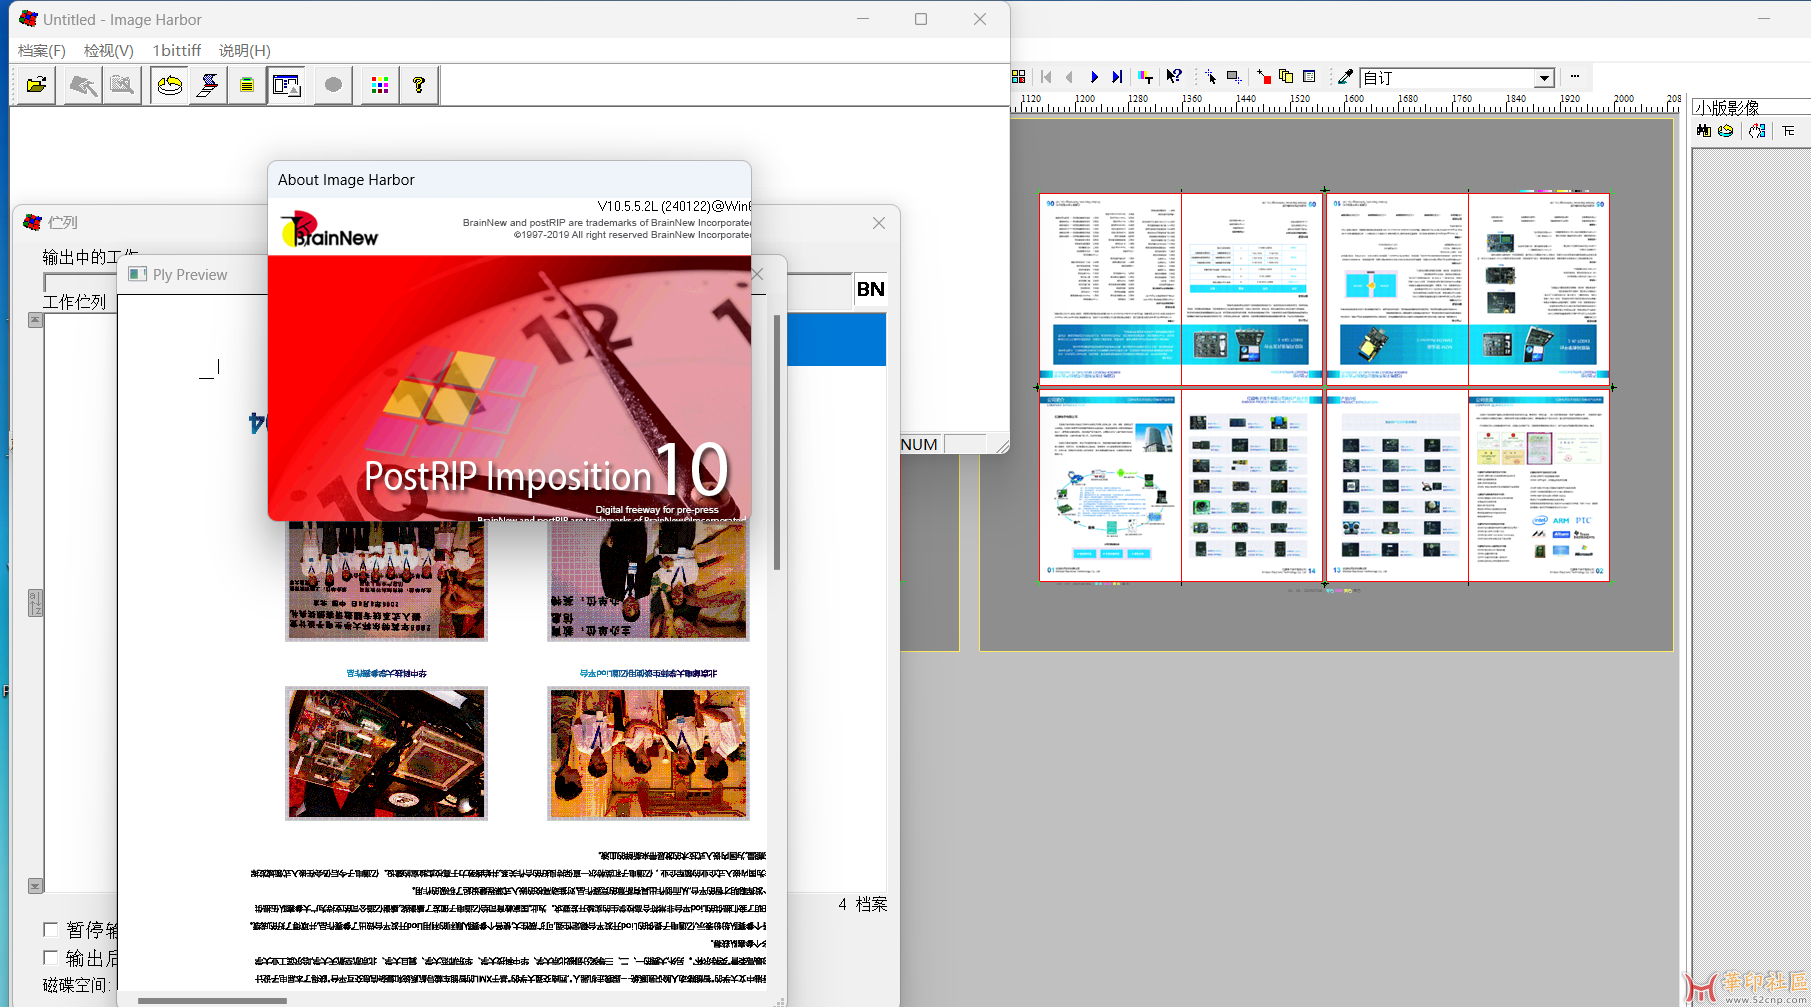Image resolution: width=1811 pixels, height=1007 pixels.
Task: Open the 1bittiff menu
Action: [x=177, y=50]
